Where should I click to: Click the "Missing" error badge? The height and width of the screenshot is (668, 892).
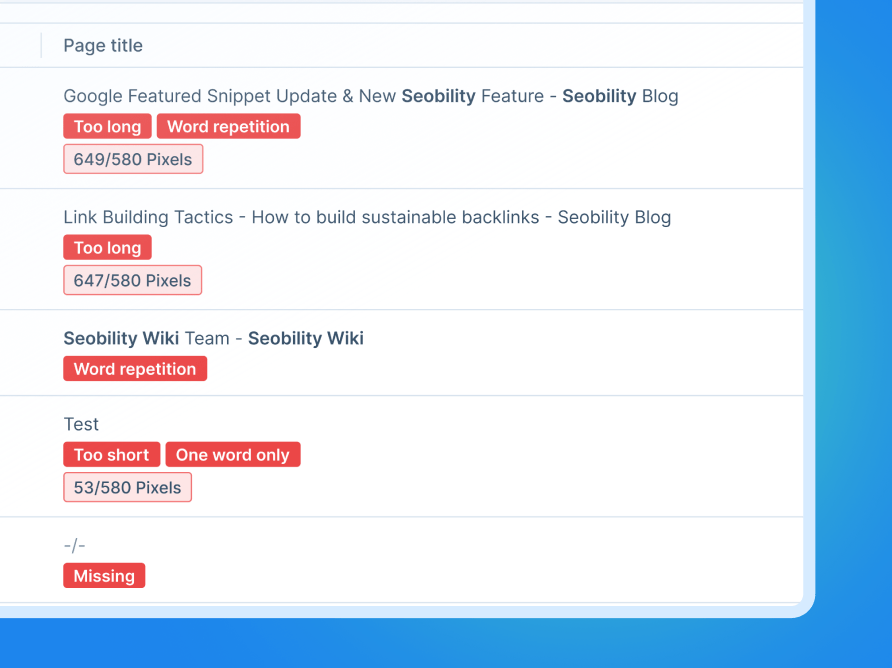(x=104, y=575)
